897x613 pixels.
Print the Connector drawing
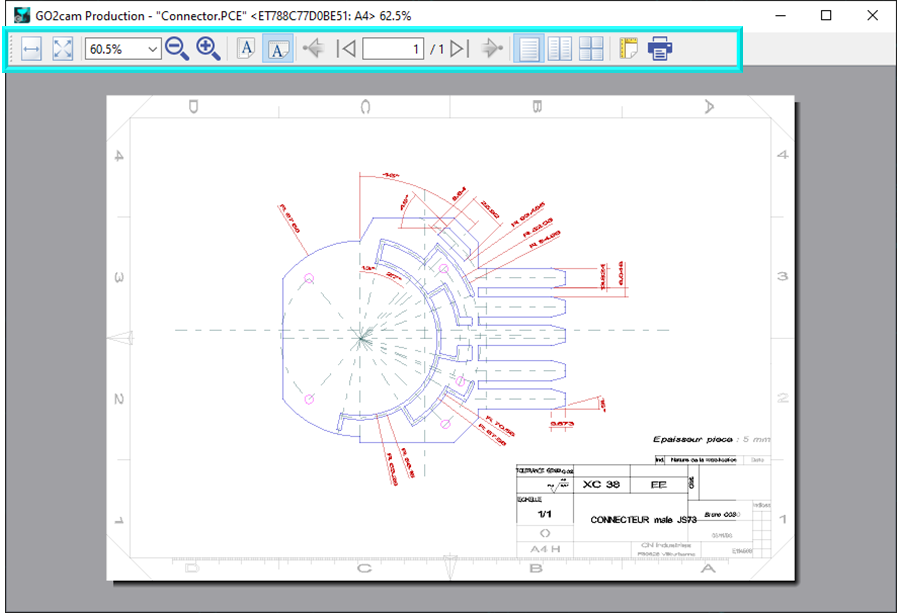click(x=660, y=49)
